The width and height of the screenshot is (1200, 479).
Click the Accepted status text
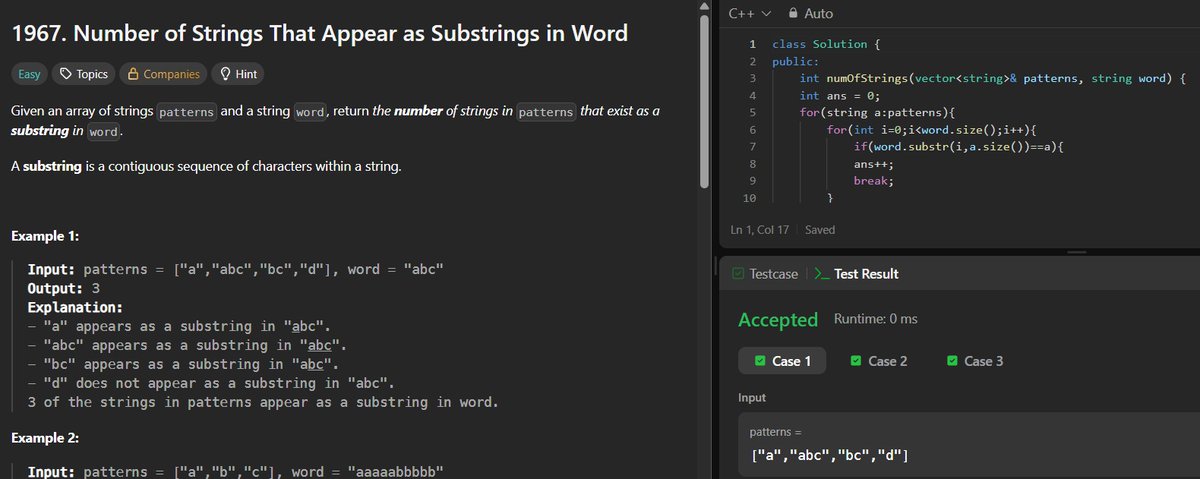pyautogui.click(x=778, y=320)
